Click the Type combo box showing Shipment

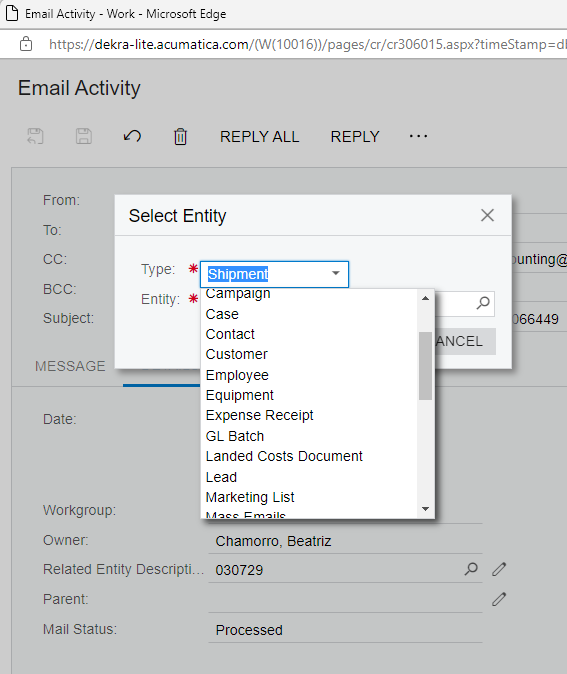tap(274, 274)
